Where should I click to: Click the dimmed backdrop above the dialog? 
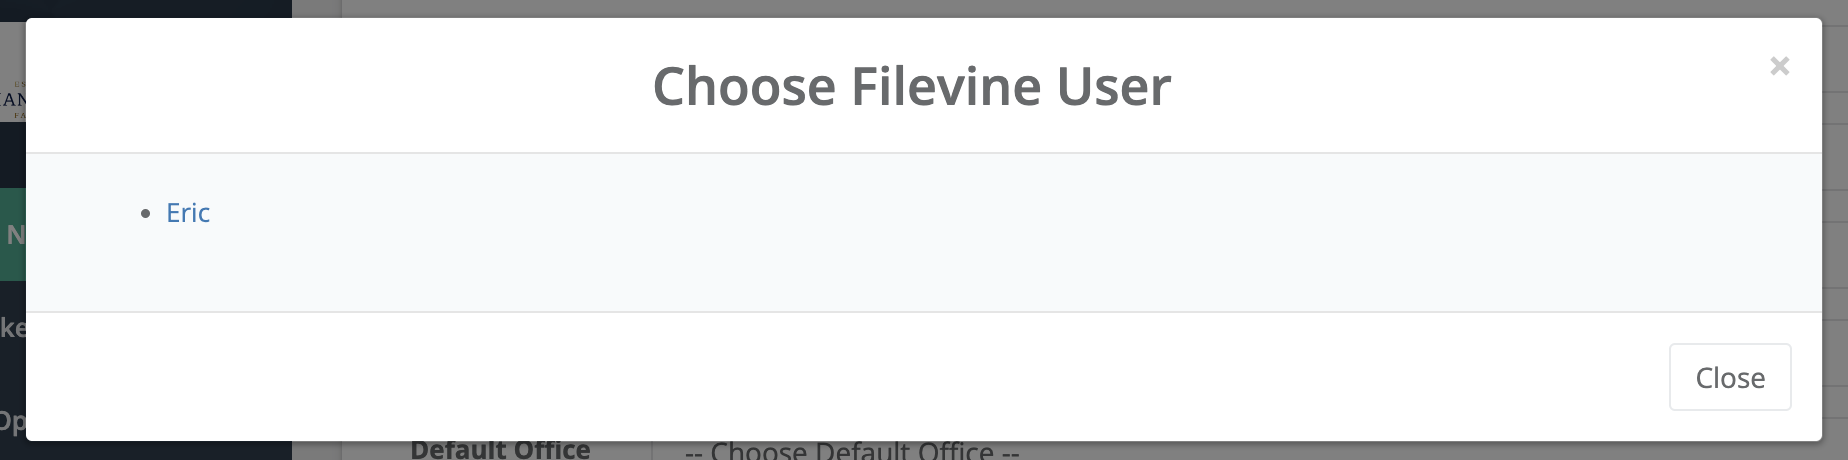(1000, 8)
